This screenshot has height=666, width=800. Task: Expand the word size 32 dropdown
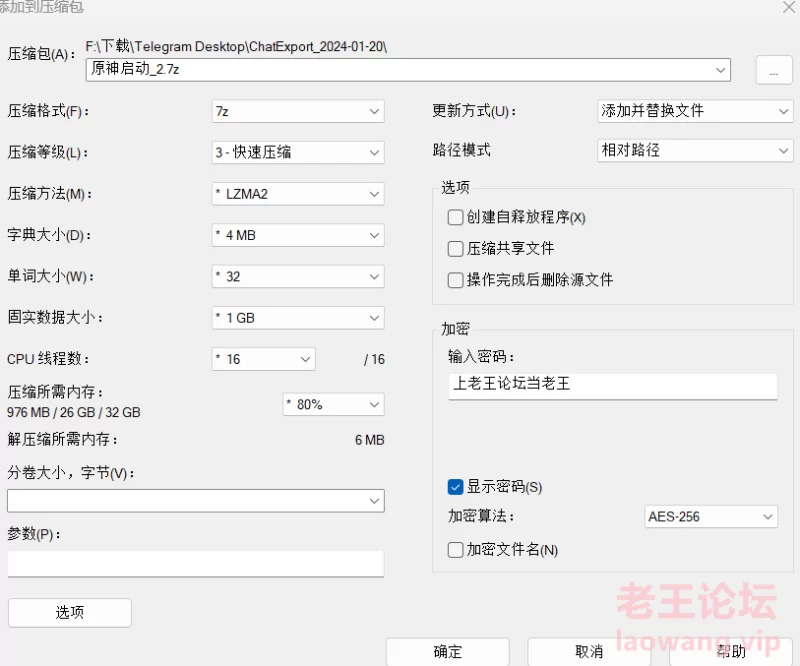[x=298, y=277]
